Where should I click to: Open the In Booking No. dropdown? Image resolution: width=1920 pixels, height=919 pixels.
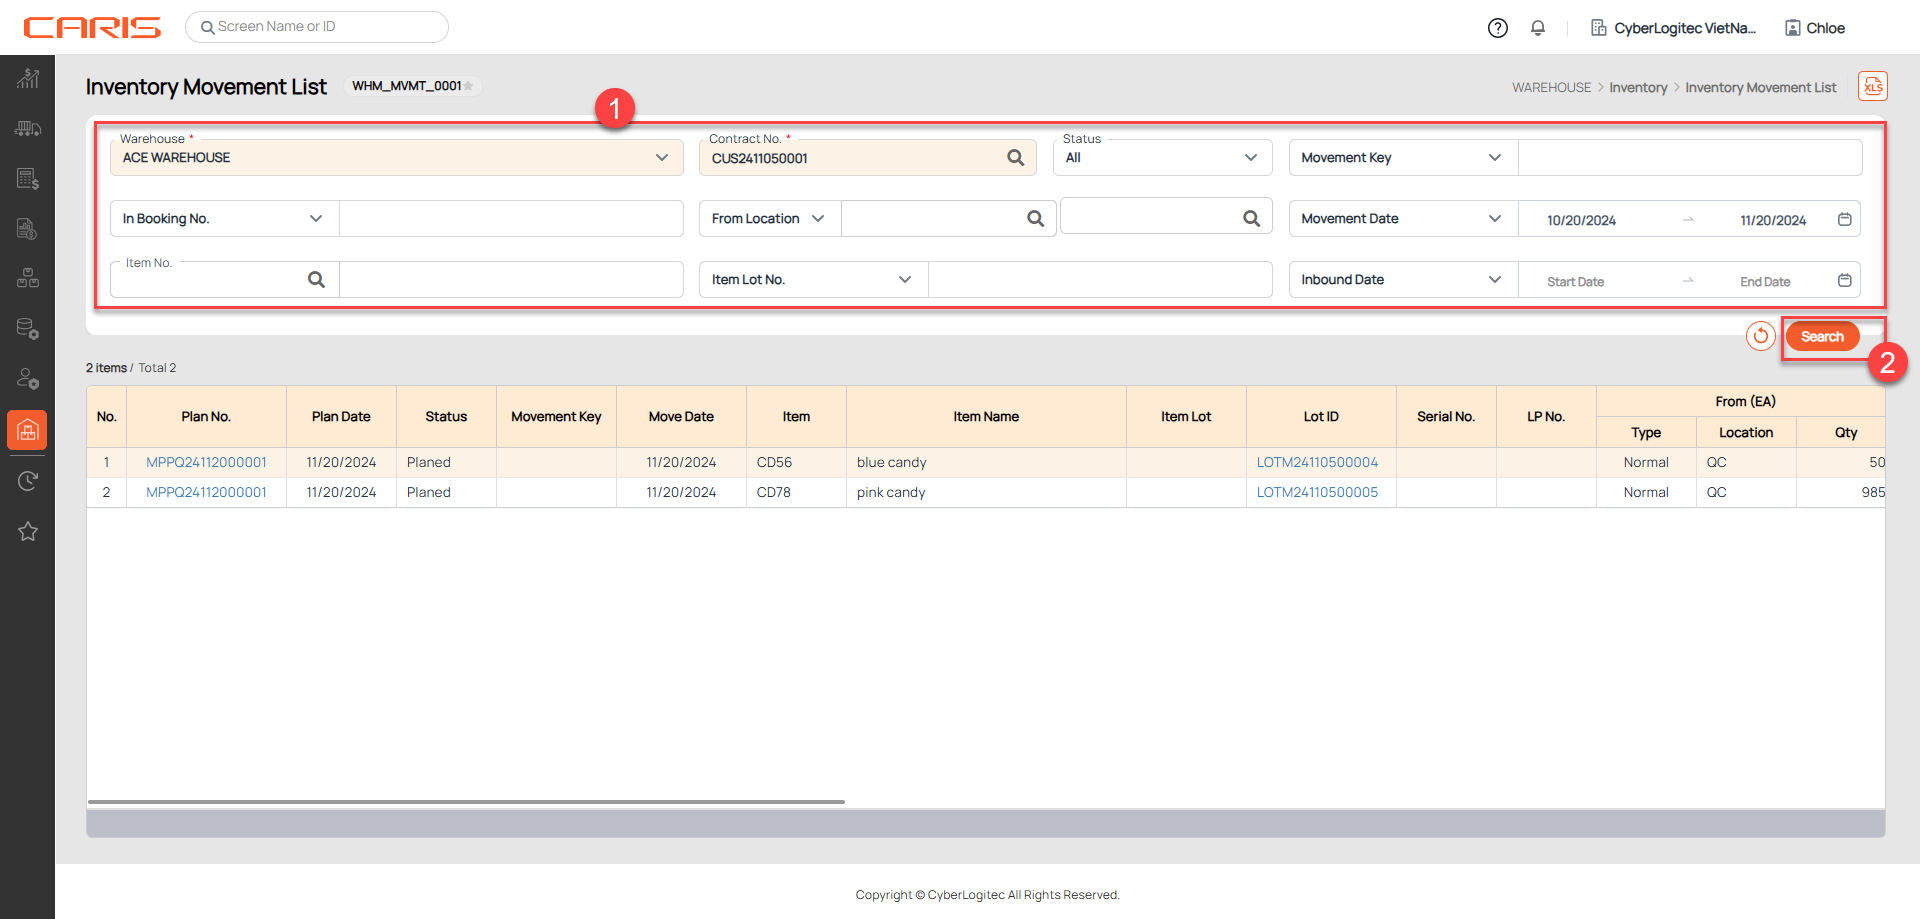tap(316, 219)
